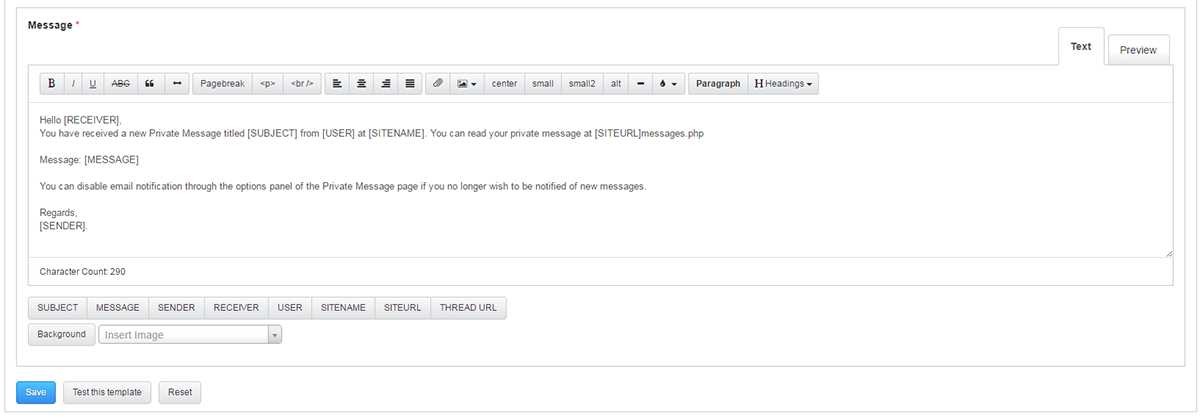Insert the SITENAME placeholder tag
Viewport: 1200px width, 418px height.
[343, 308]
